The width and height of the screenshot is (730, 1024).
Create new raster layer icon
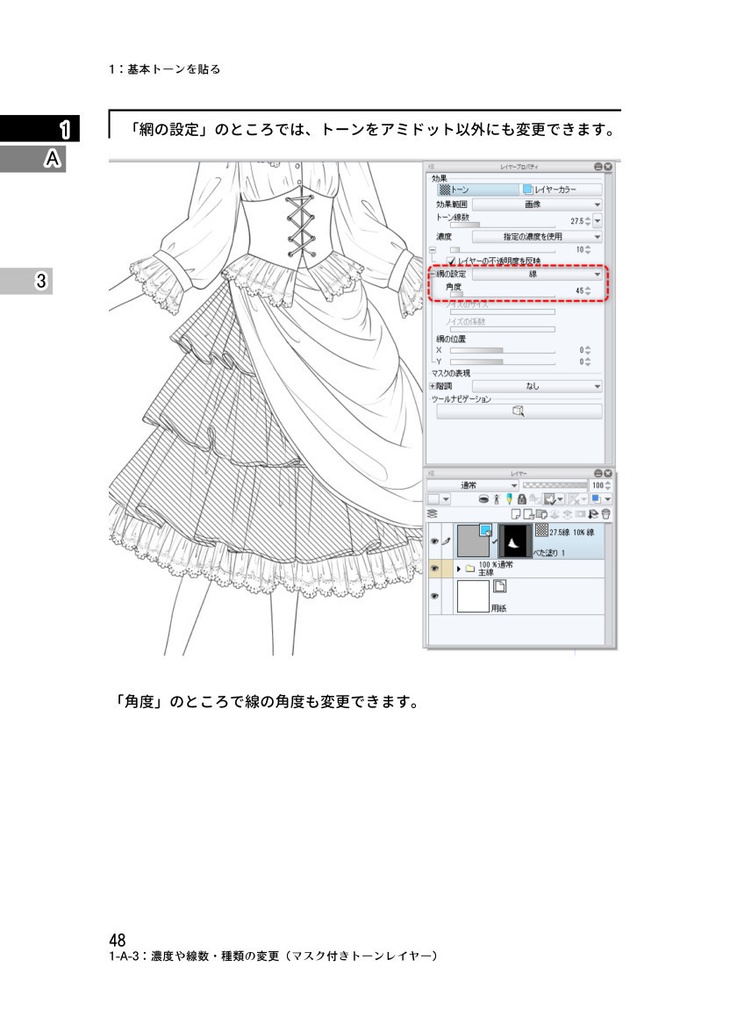[516, 514]
